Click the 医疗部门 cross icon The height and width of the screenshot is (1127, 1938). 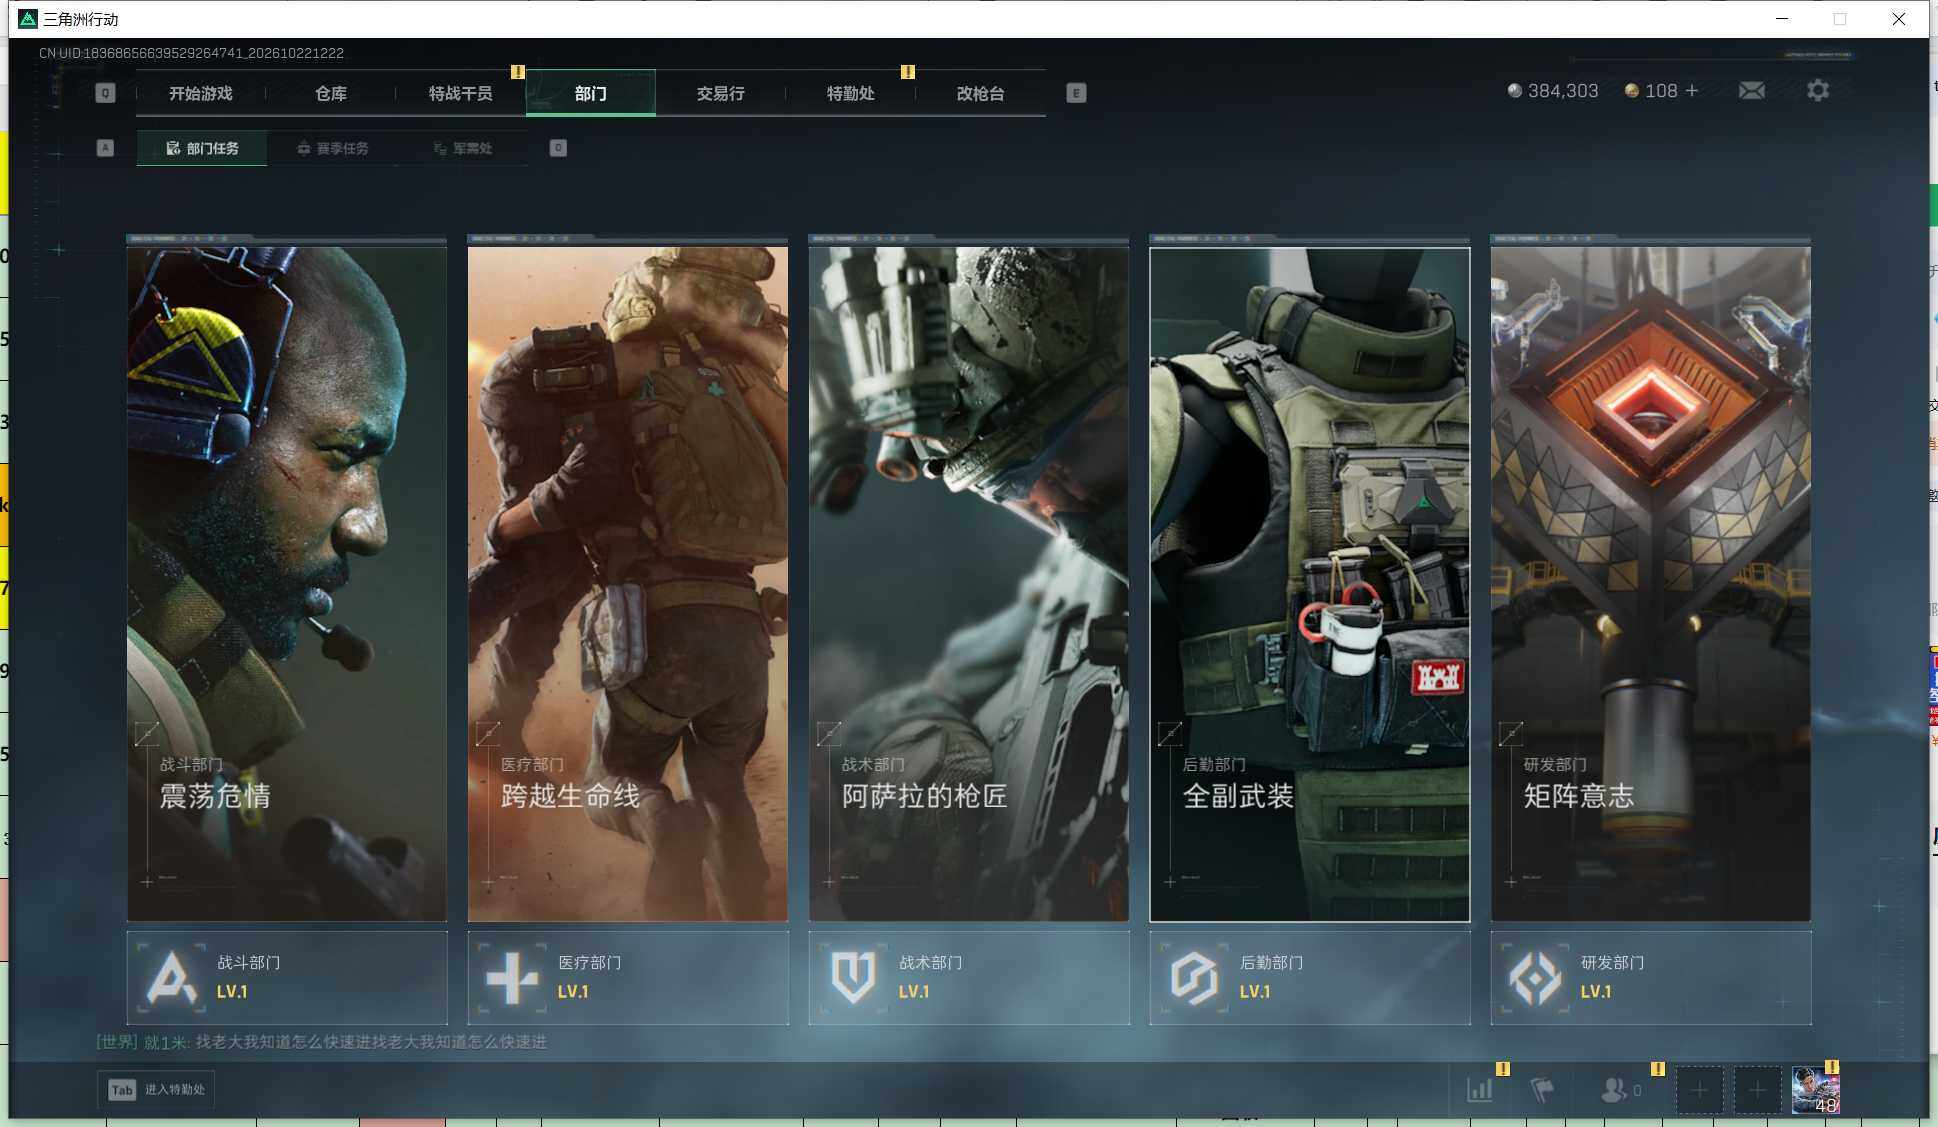512,977
